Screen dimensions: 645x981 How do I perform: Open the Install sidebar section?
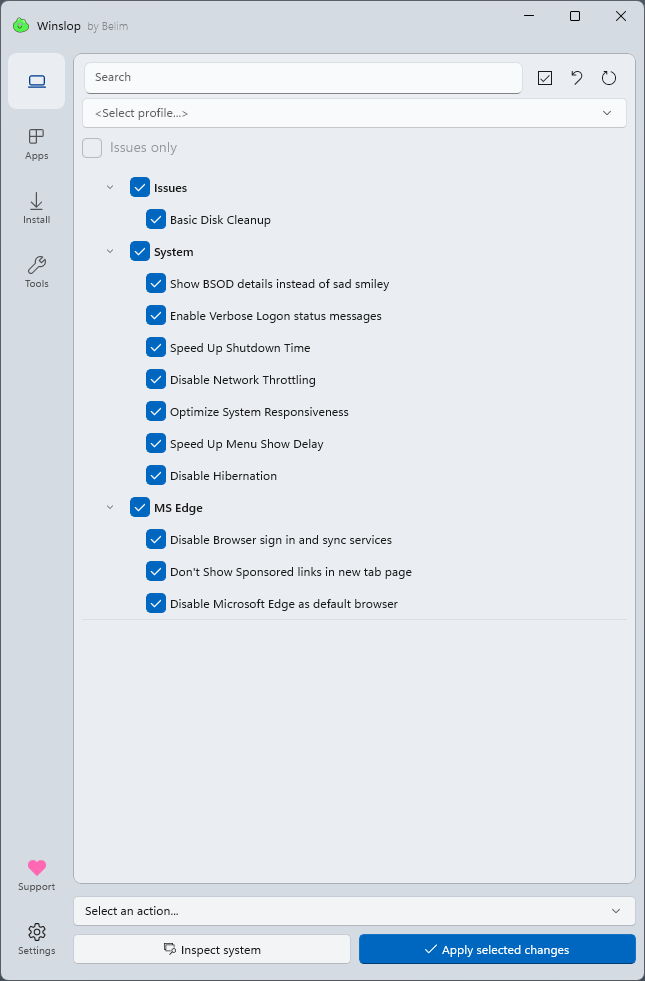(x=37, y=208)
